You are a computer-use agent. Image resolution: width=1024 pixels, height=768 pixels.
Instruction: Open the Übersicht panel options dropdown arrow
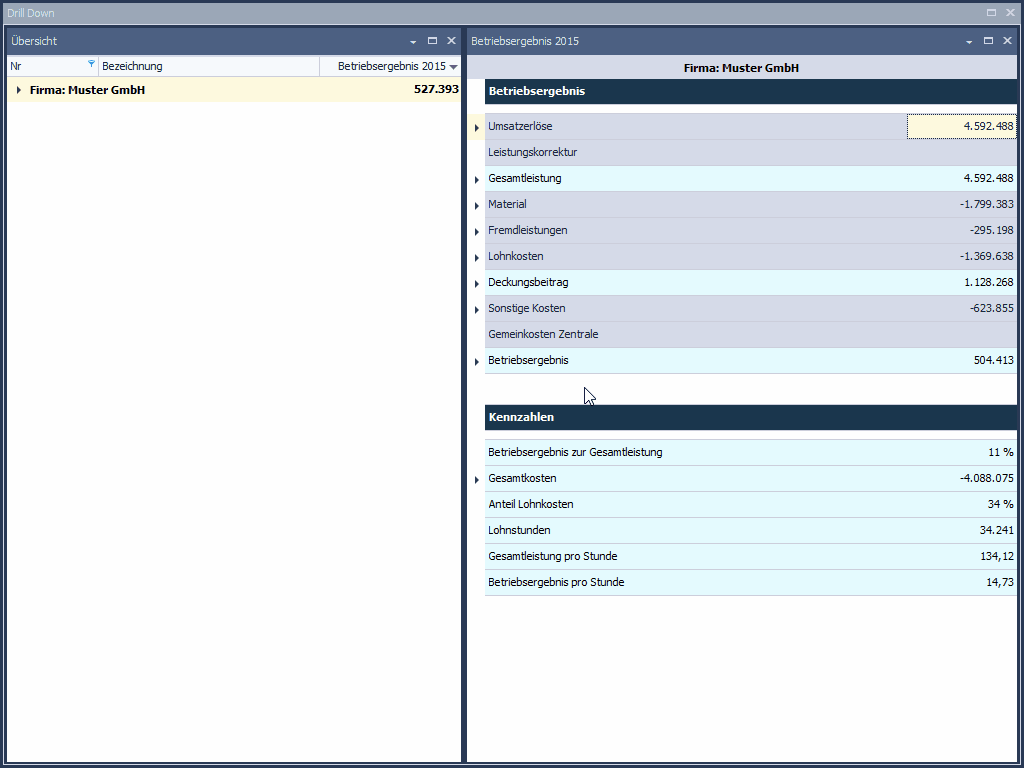pos(413,42)
